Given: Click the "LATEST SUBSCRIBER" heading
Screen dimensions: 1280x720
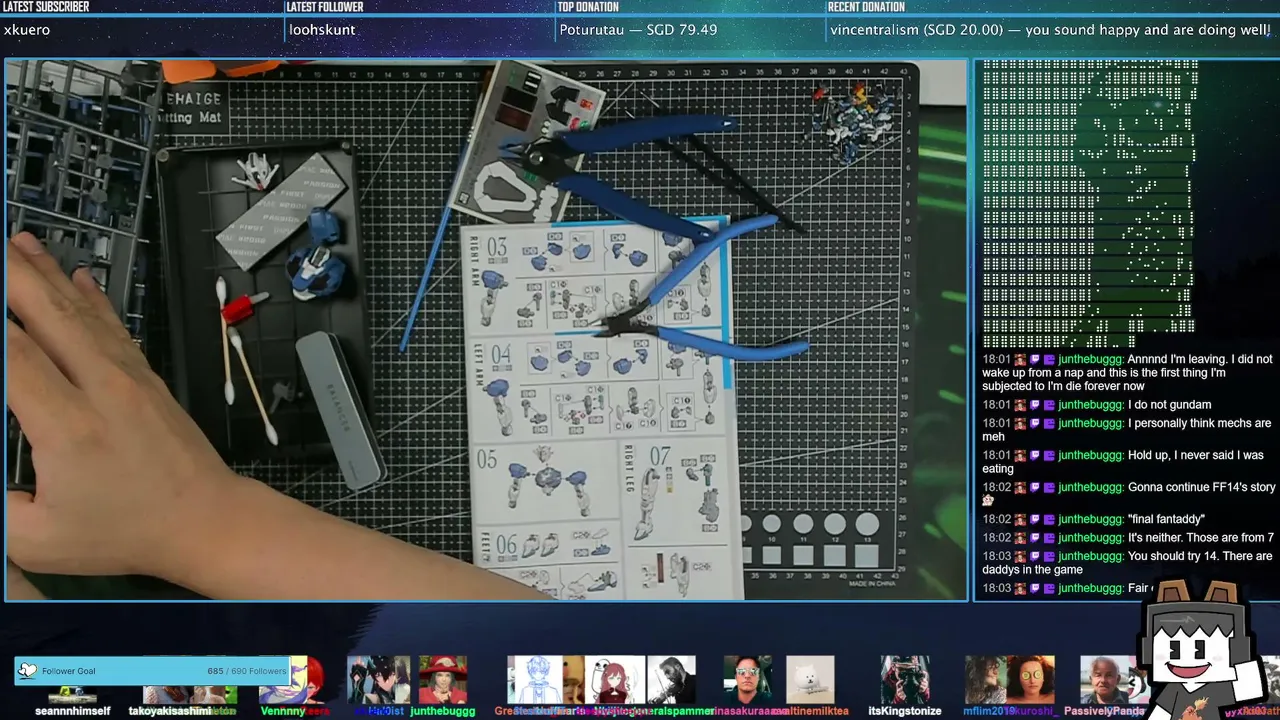Looking at the screenshot, I should (x=46, y=7).
